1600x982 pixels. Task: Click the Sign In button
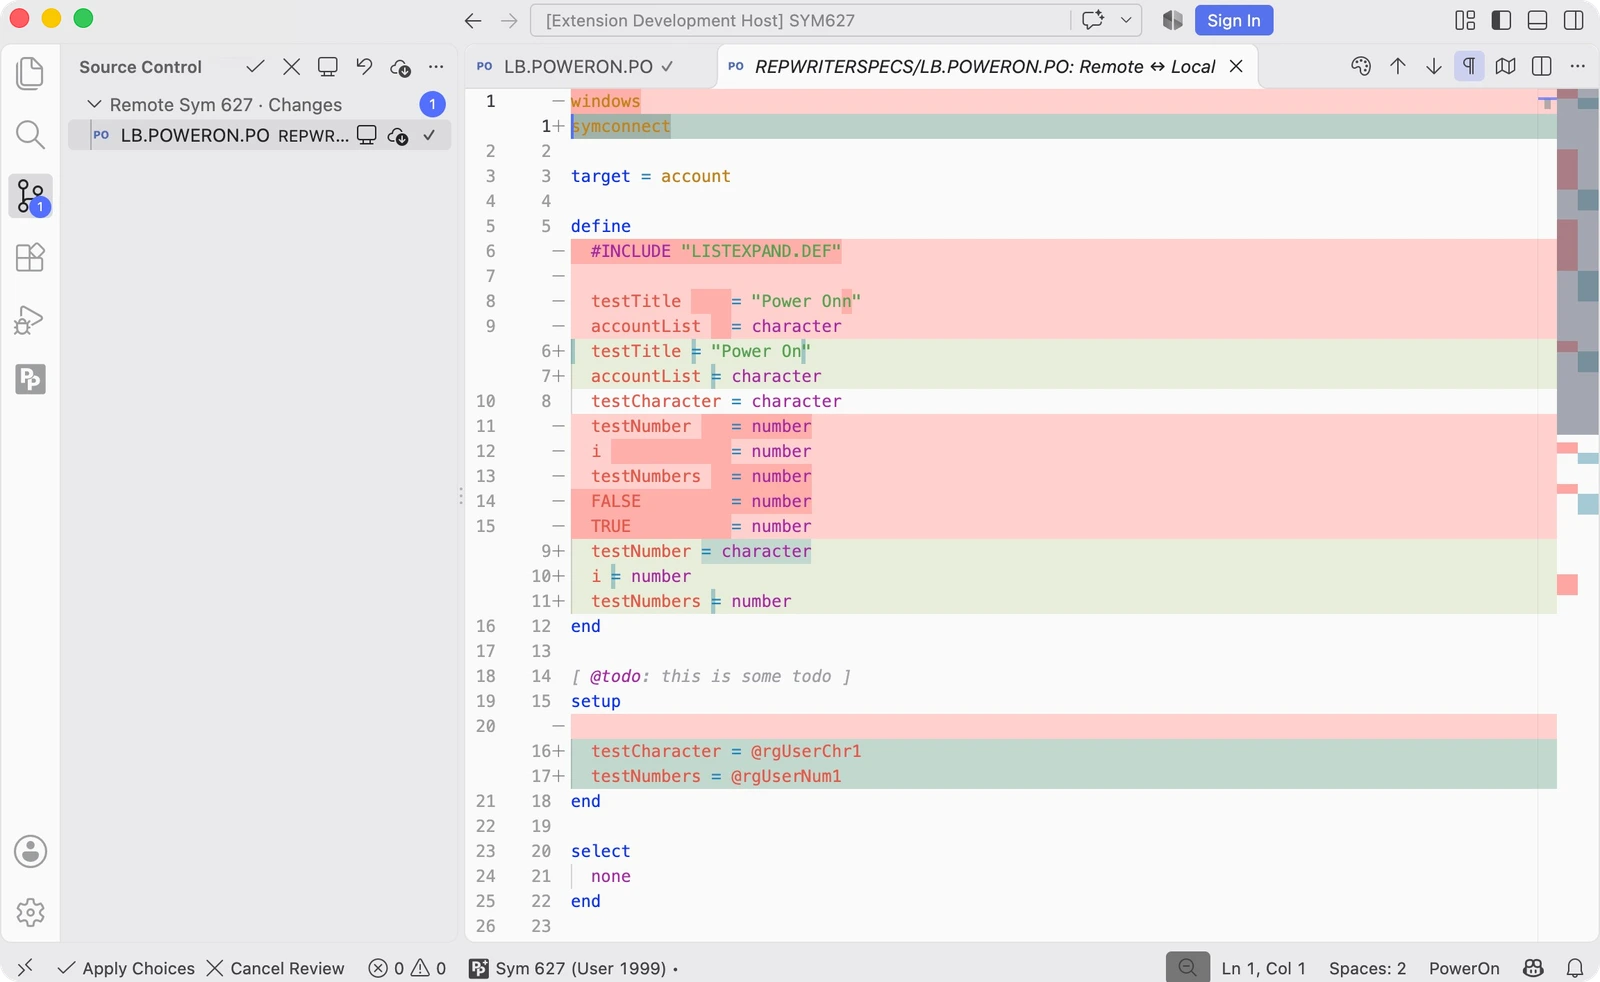click(x=1234, y=20)
